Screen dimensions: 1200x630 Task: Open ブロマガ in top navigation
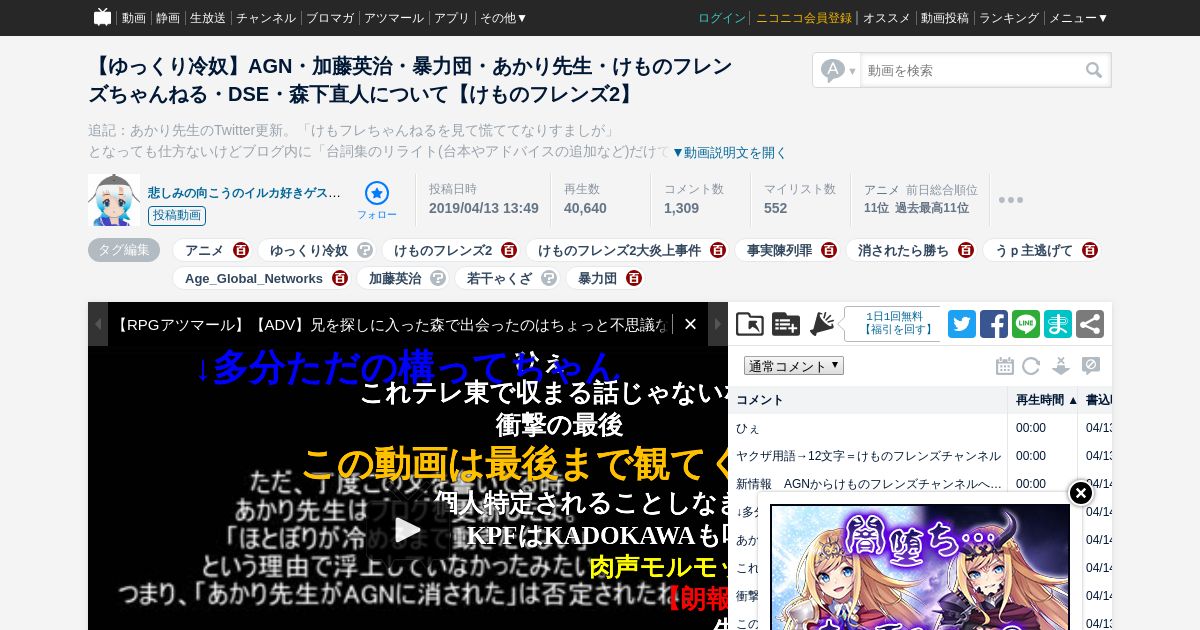pyautogui.click(x=330, y=18)
